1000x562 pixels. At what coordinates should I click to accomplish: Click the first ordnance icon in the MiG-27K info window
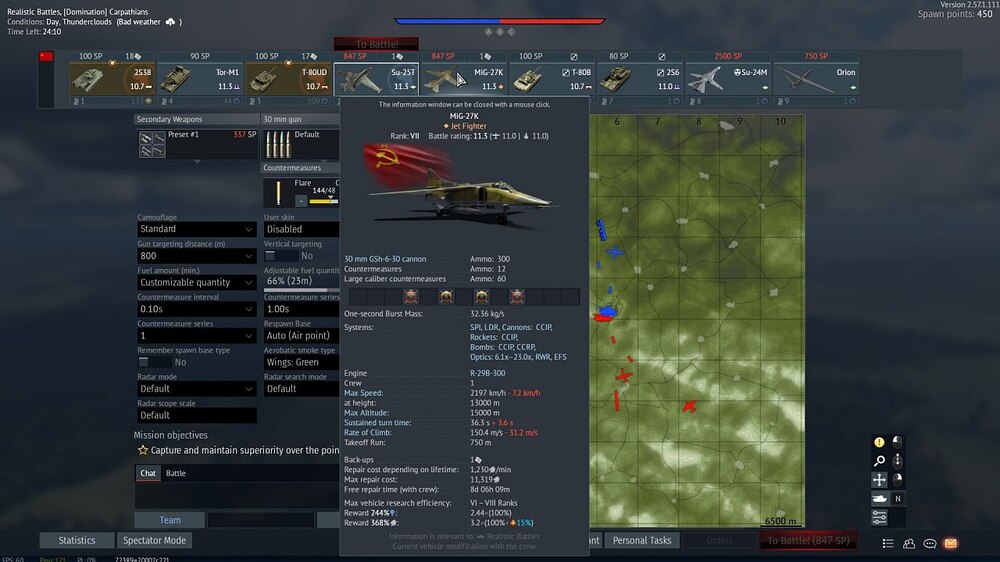(x=411, y=296)
